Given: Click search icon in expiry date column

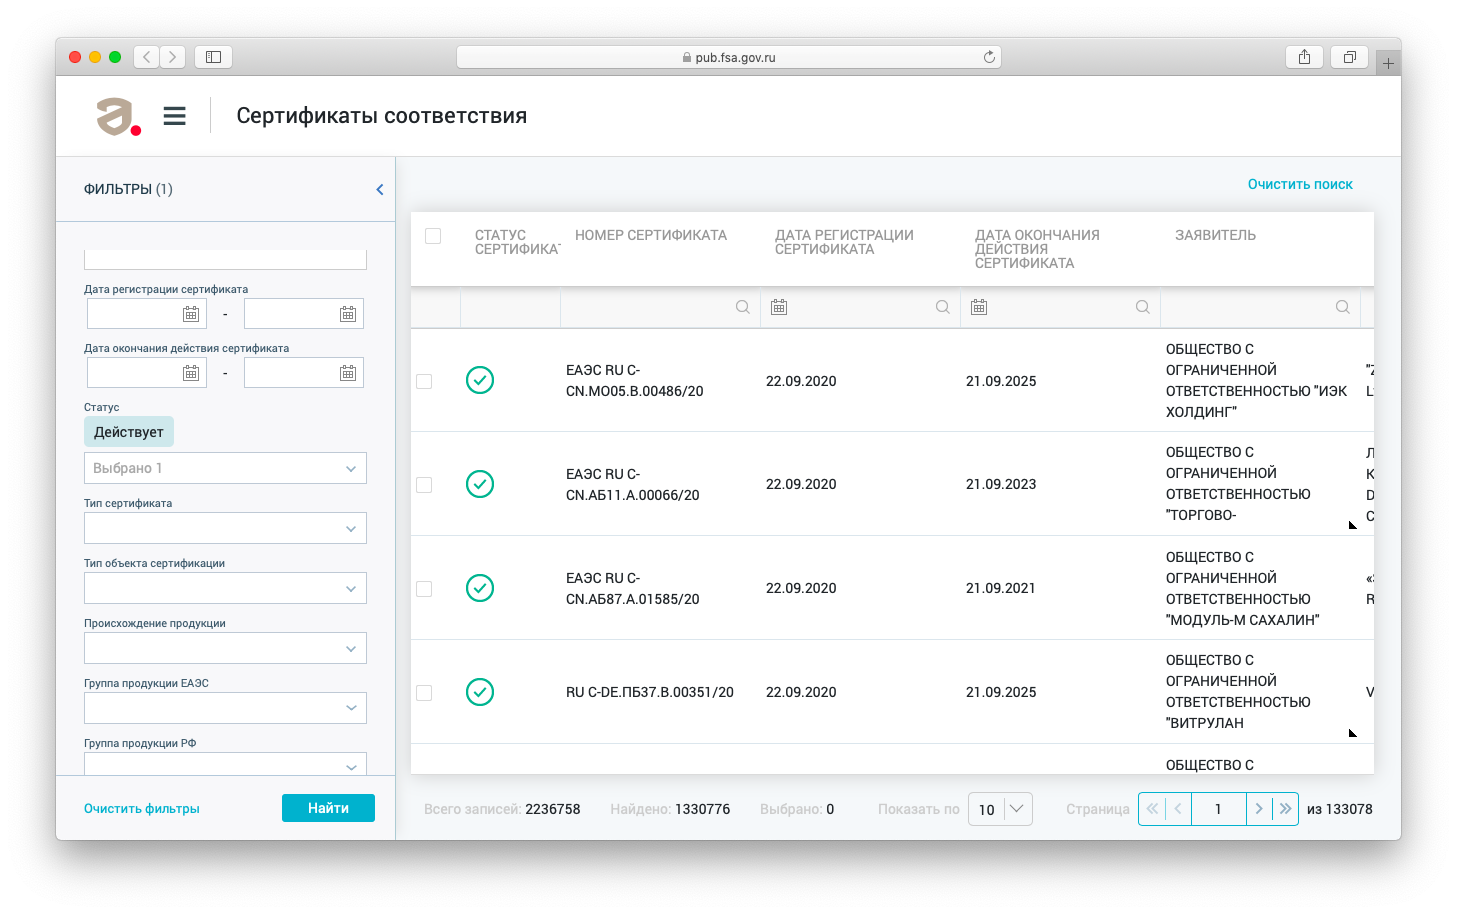Looking at the screenshot, I should [x=1143, y=307].
